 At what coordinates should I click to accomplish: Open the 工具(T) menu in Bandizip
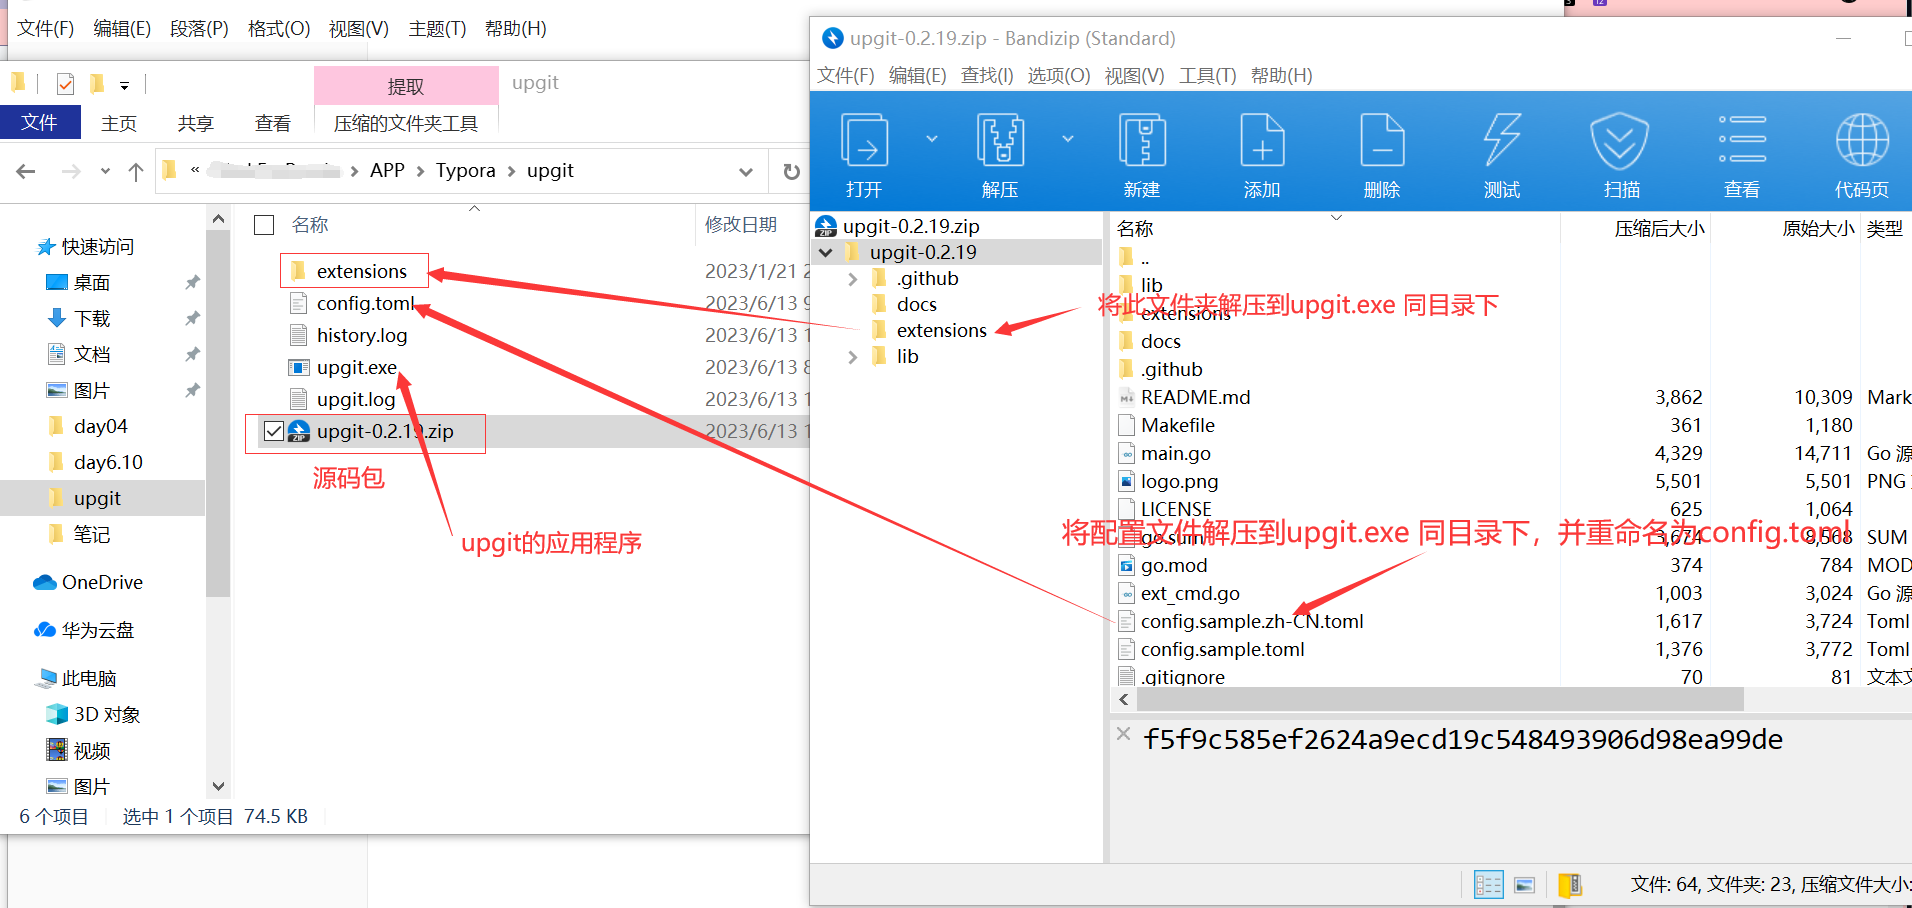(1208, 75)
